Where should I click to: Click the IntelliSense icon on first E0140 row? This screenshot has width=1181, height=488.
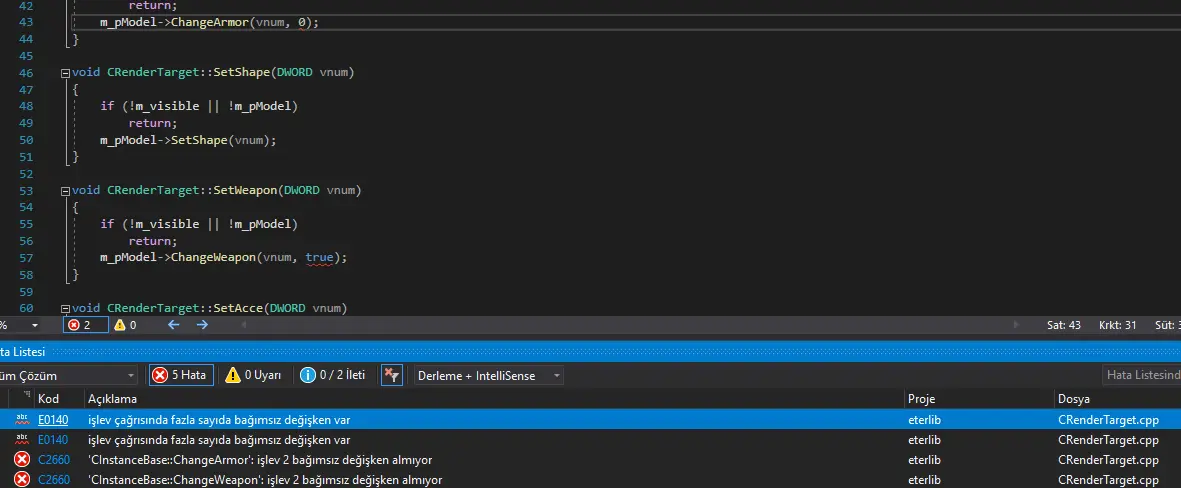[22, 420]
